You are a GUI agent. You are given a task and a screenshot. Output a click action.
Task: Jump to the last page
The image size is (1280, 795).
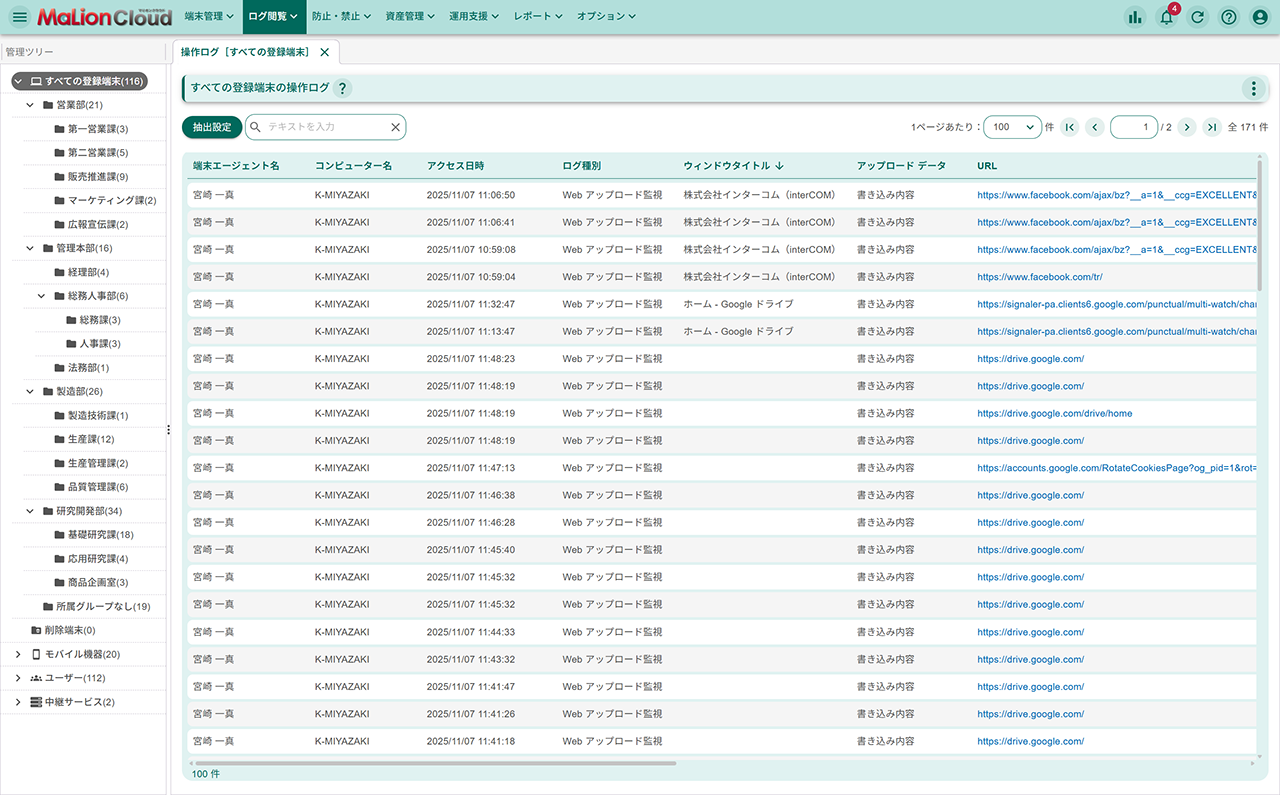pos(1212,127)
